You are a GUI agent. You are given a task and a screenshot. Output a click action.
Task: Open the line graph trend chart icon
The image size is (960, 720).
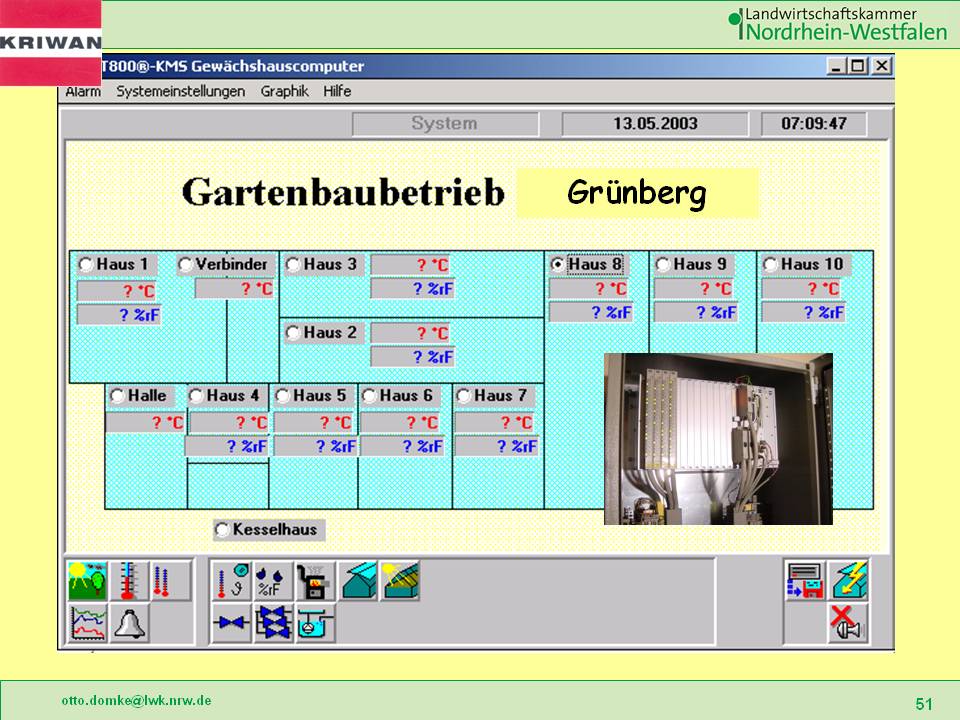(x=87, y=623)
